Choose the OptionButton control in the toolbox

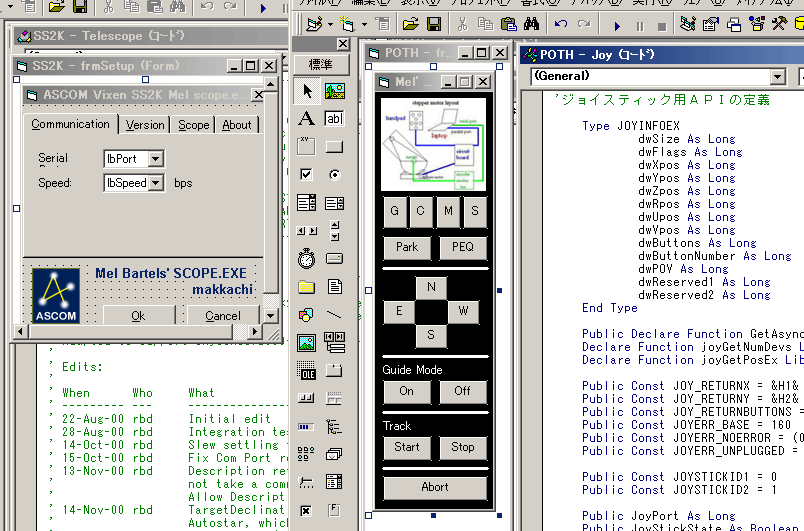click(334, 174)
